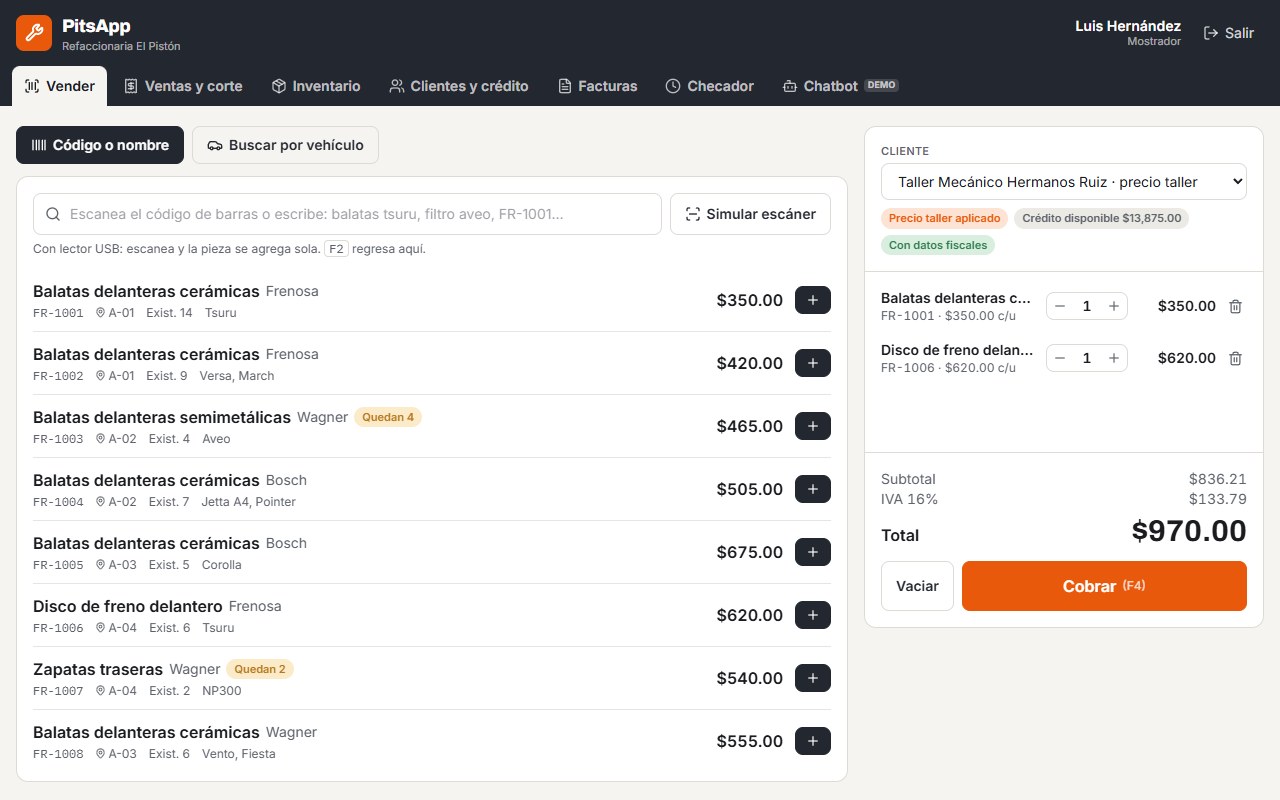Select Código o nombre search mode

[100, 145]
